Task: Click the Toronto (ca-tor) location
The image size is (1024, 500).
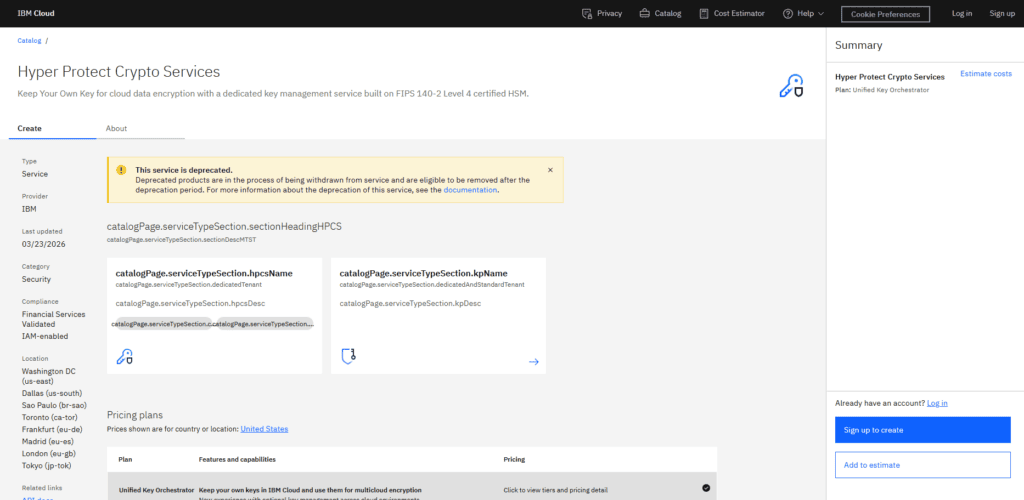Action: click(49, 417)
